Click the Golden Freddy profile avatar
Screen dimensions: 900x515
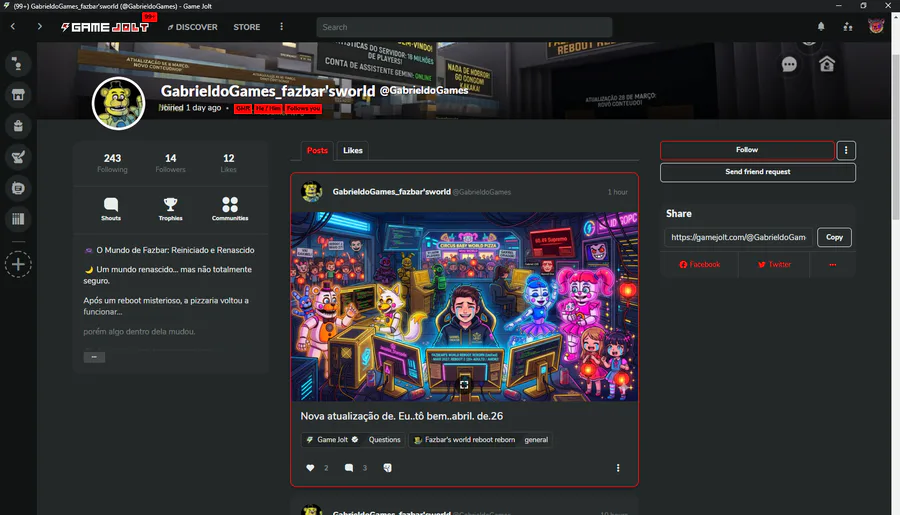(118, 103)
